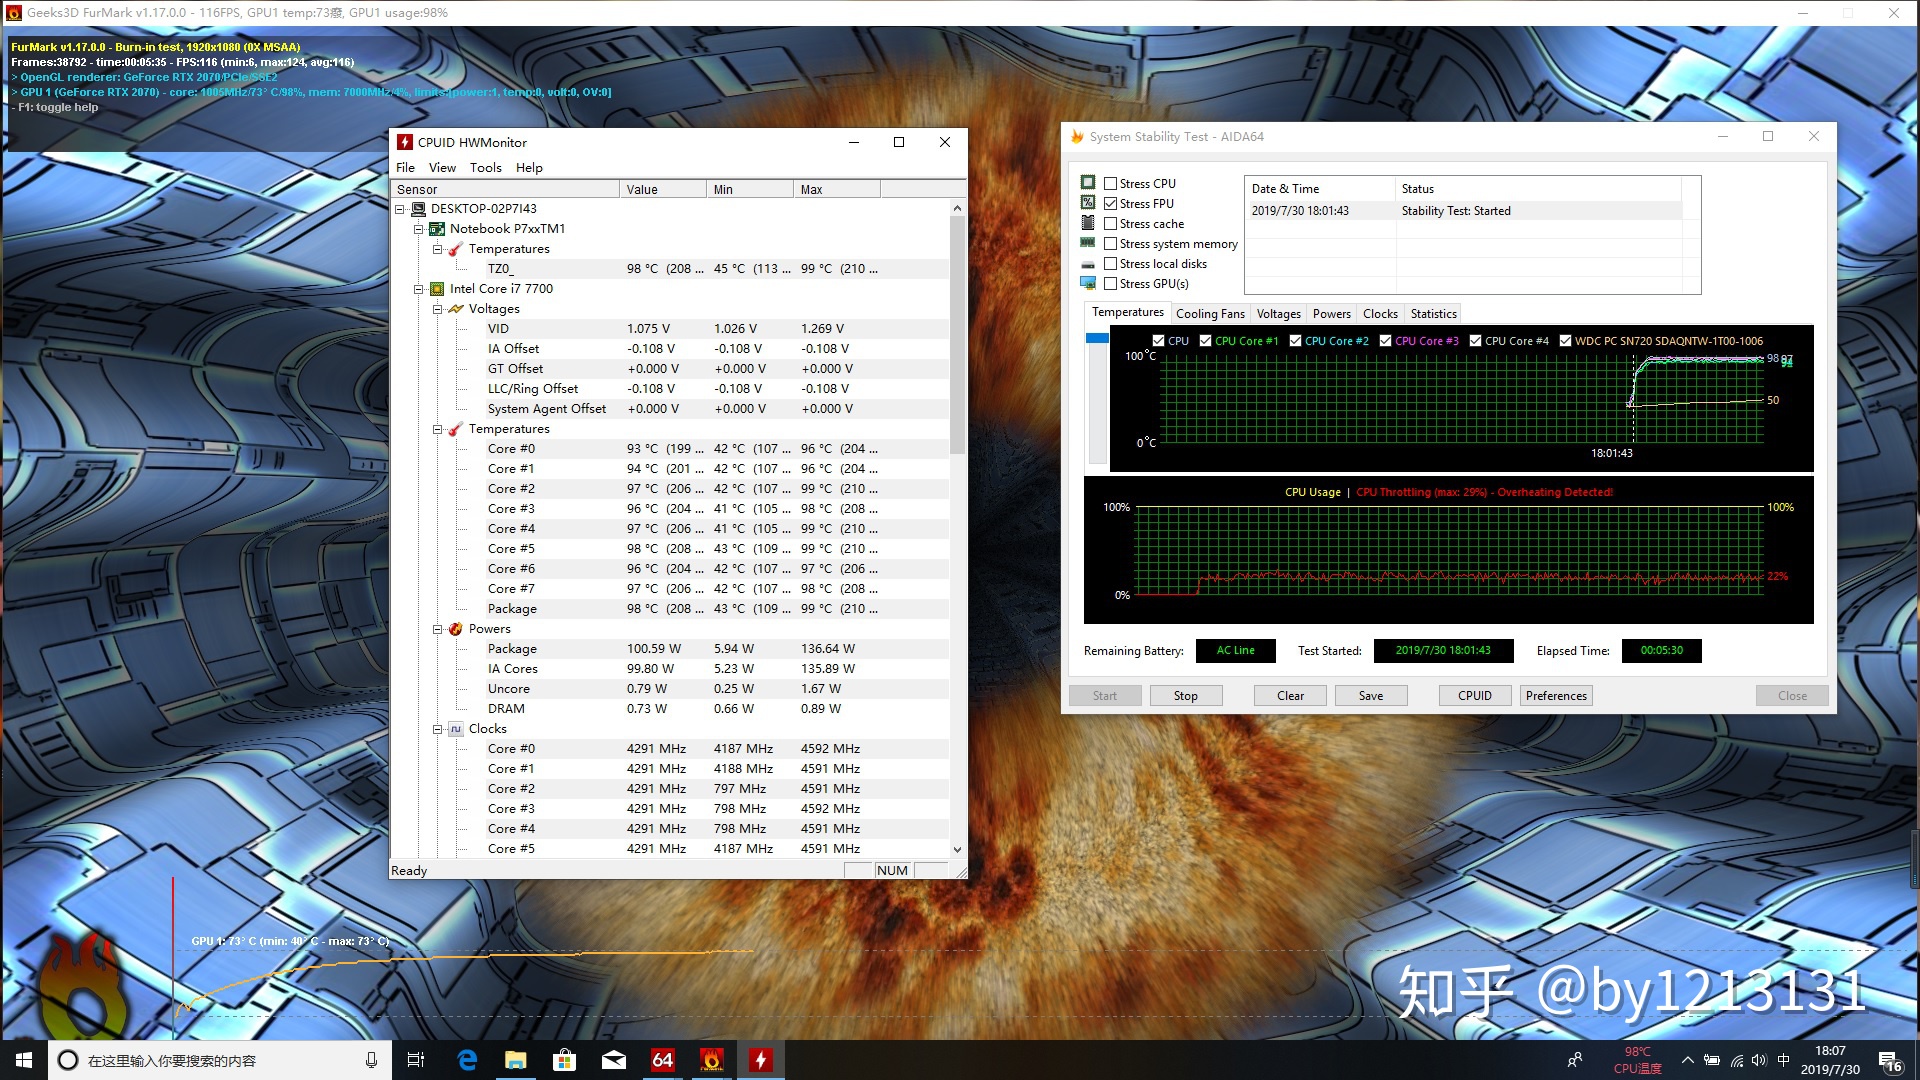Click the Windows search input box
This screenshot has height=1080, width=1920.
click(218, 1060)
